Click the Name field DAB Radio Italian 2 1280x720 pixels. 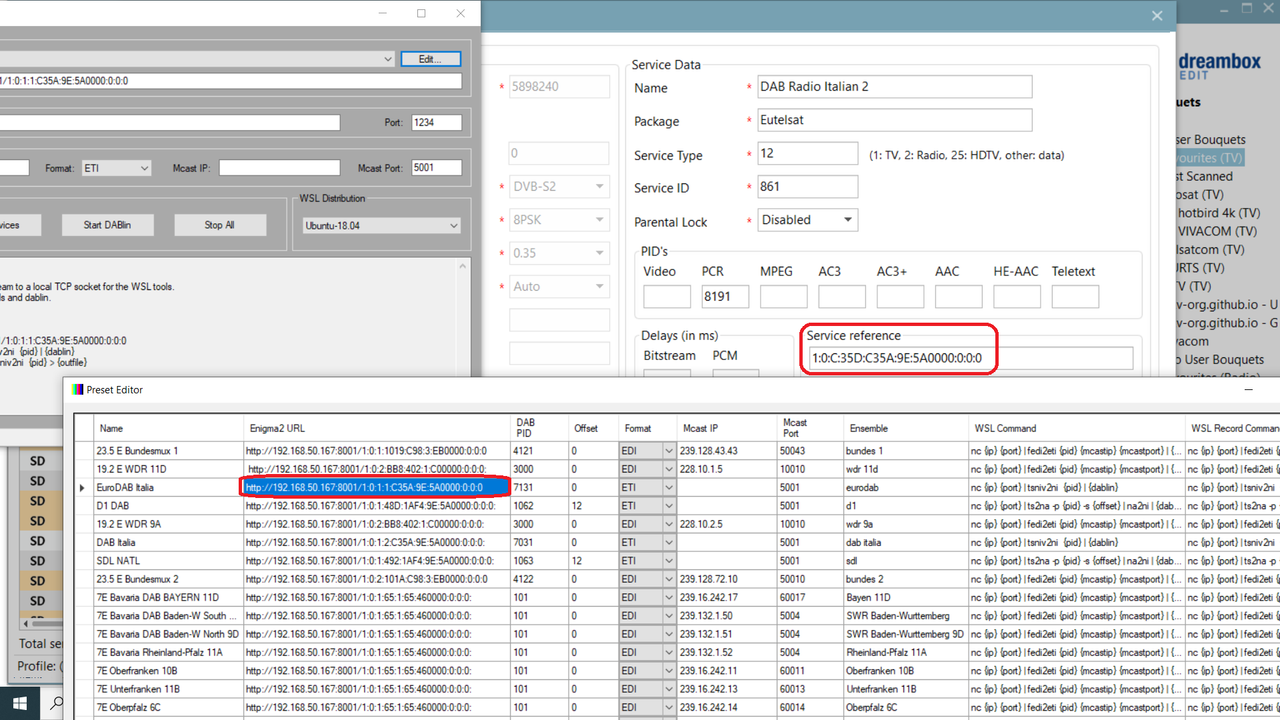[x=894, y=86]
